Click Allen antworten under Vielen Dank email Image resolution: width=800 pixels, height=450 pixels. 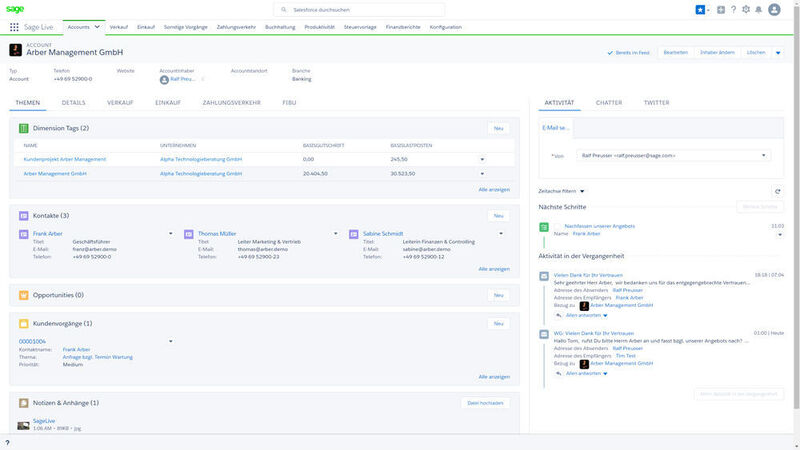pos(583,315)
